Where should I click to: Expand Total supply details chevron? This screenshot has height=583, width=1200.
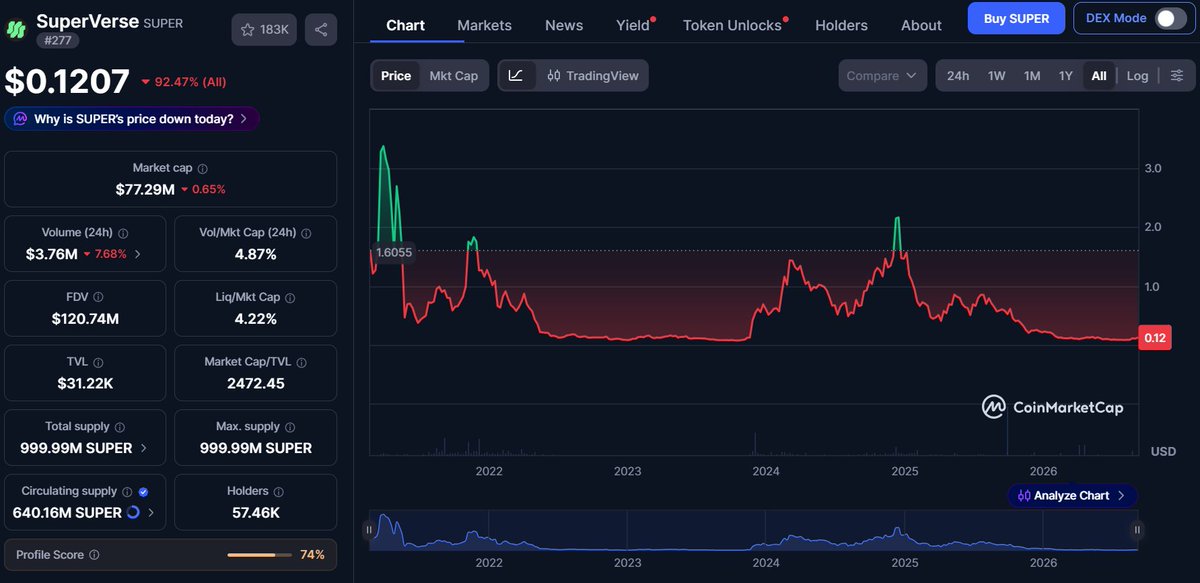coord(143,448)
